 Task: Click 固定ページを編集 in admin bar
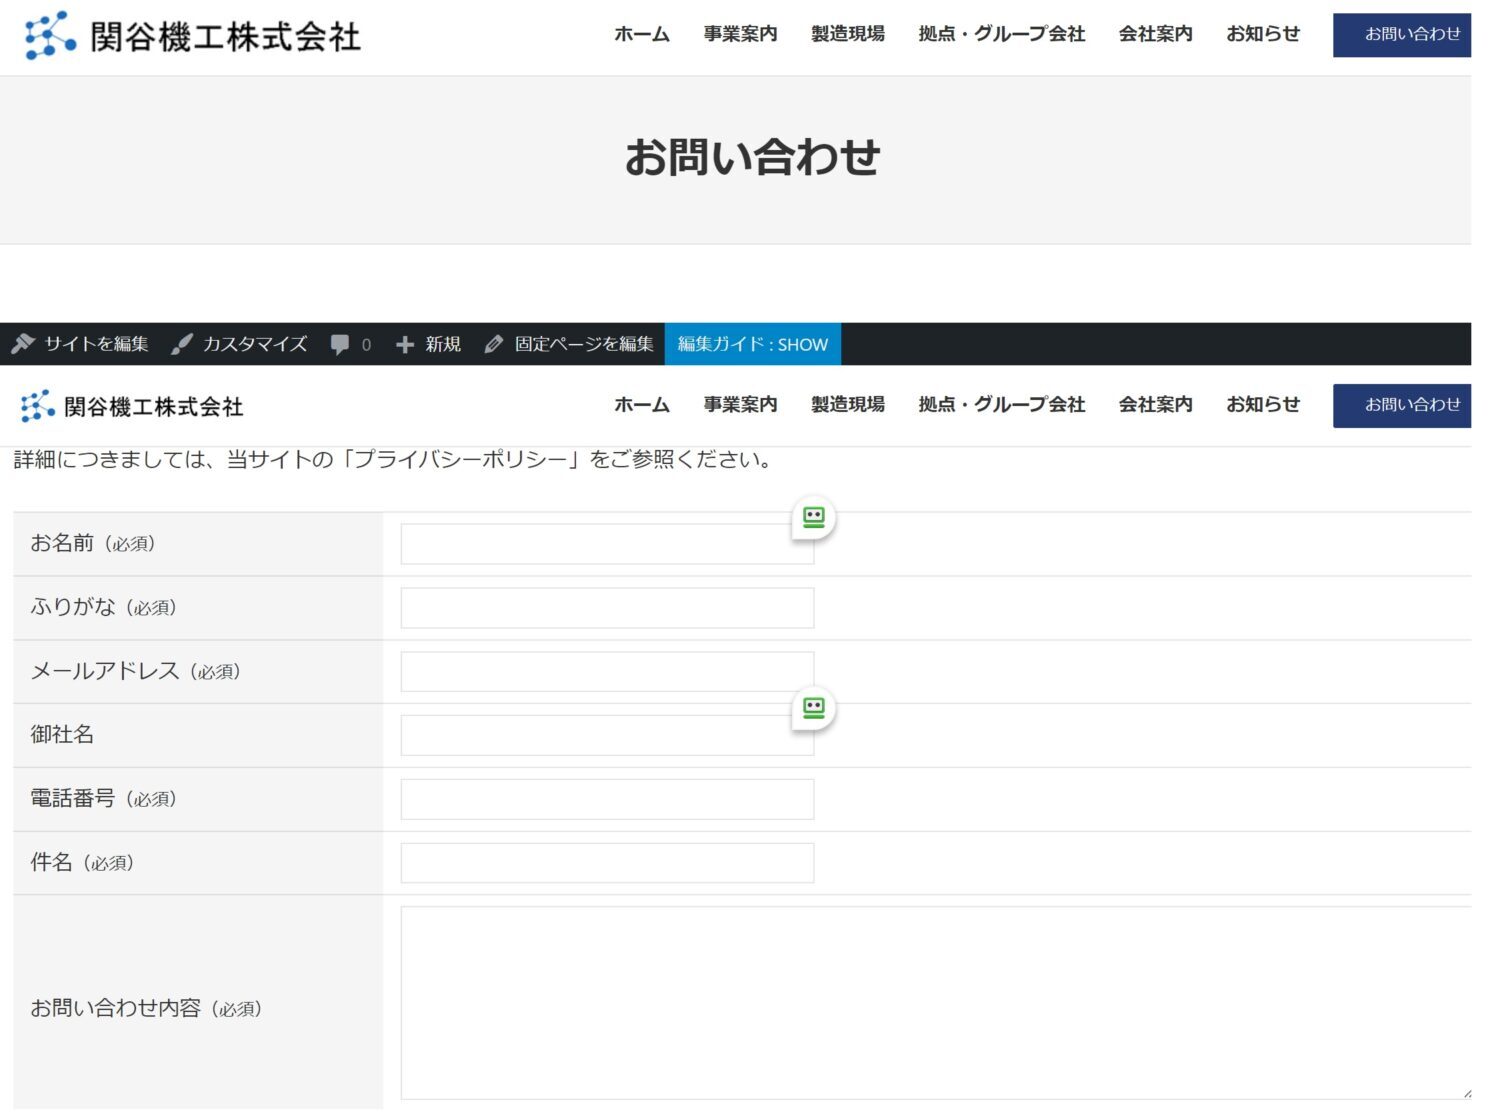click(569, 344)
